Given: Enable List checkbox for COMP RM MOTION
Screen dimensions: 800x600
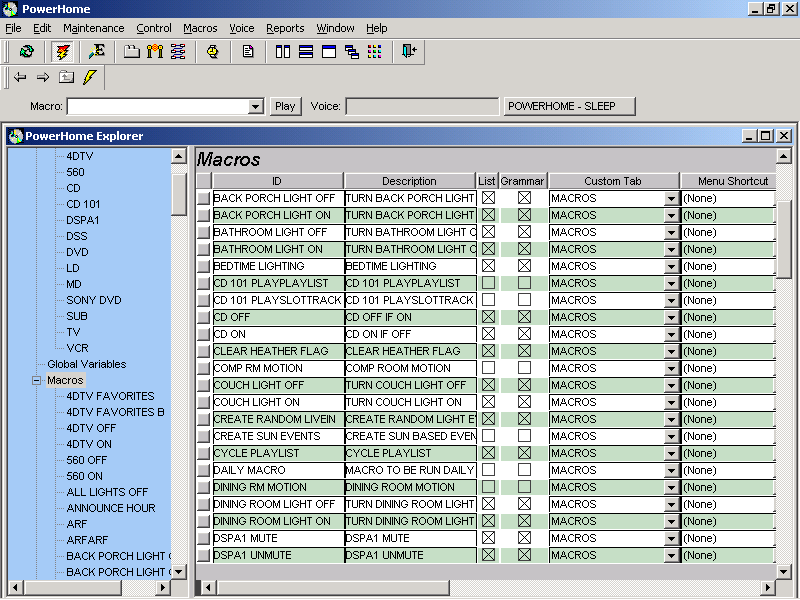Looking at the screenshot, I should 488,368.
